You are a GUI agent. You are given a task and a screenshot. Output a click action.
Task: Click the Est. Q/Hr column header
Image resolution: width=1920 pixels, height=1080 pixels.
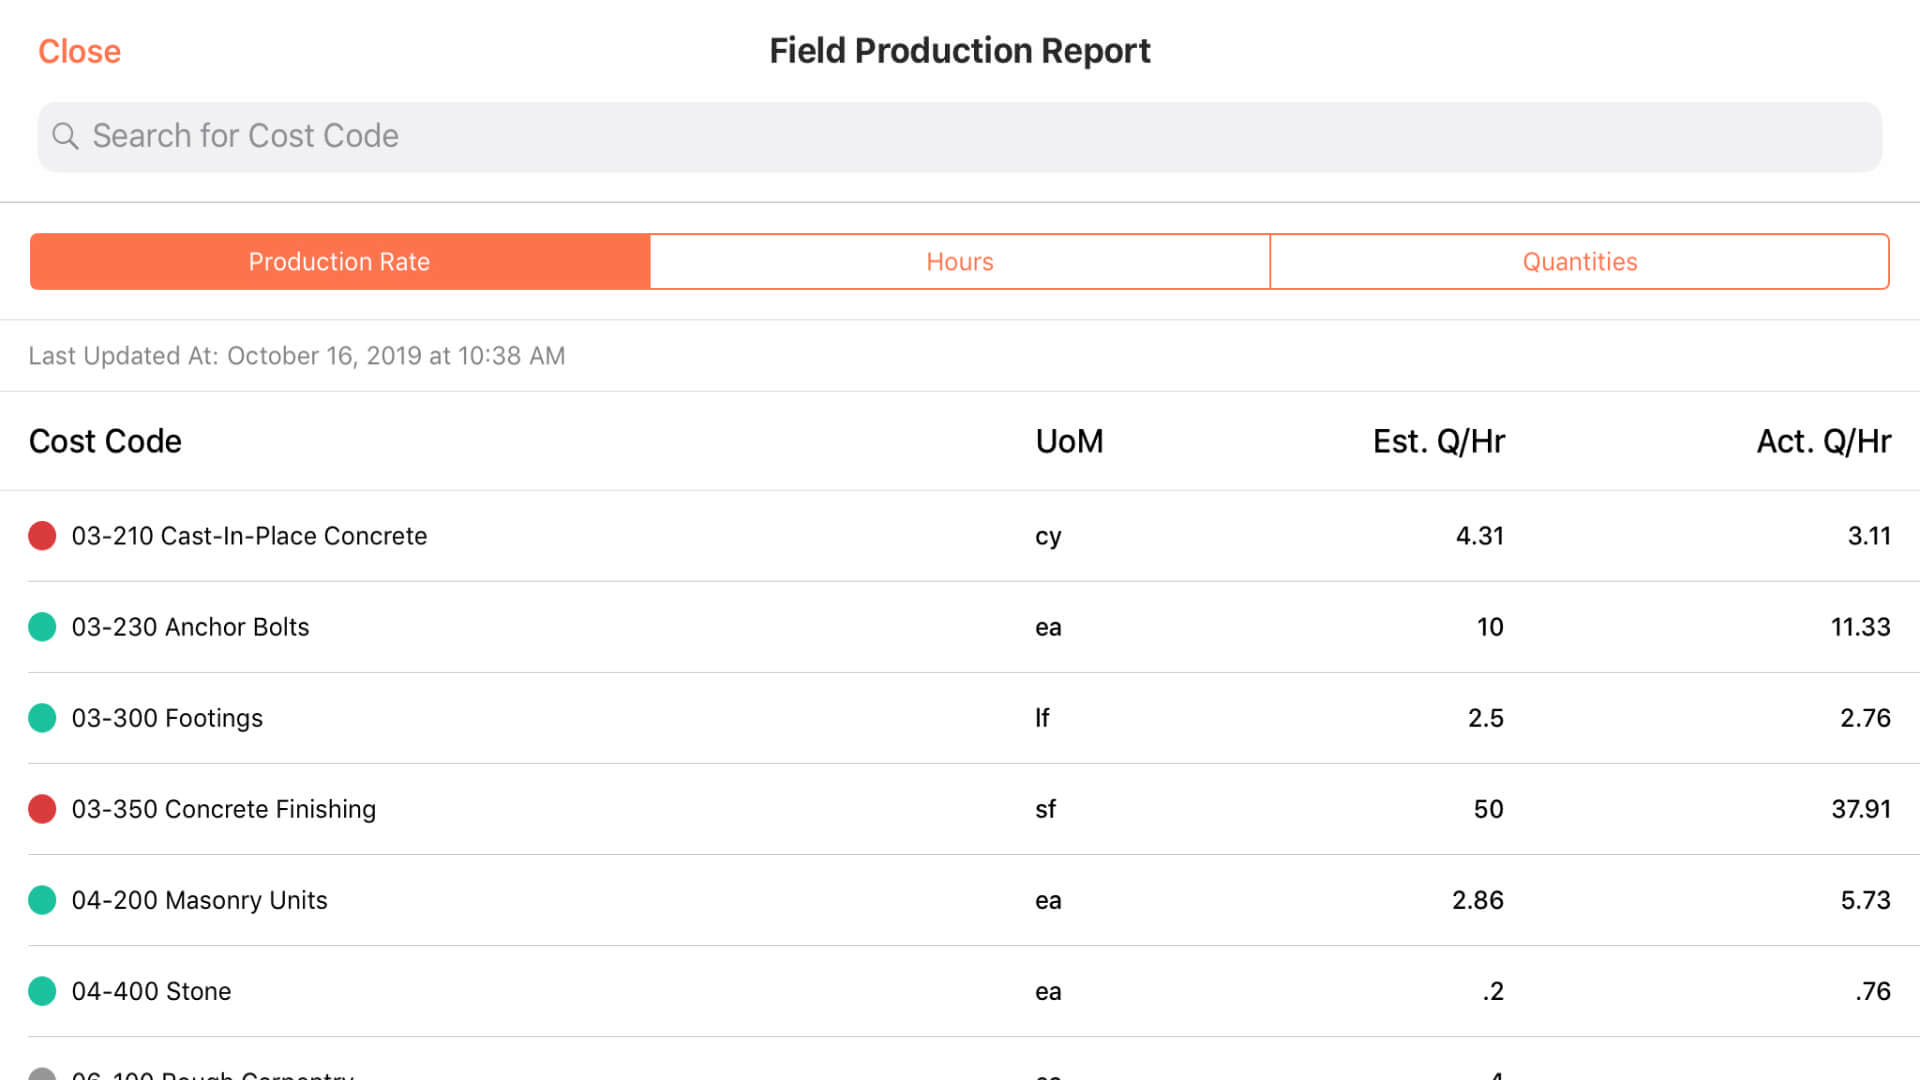(1438, 441)
